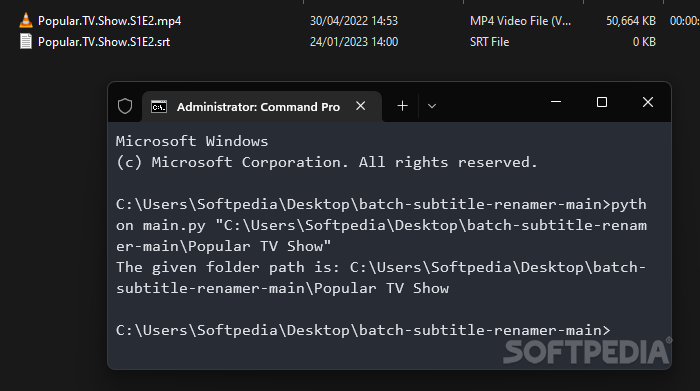Viewport: 700px width, 391px height.
Task: Click the last command prompt line in terminal
Action: (363, 330)
